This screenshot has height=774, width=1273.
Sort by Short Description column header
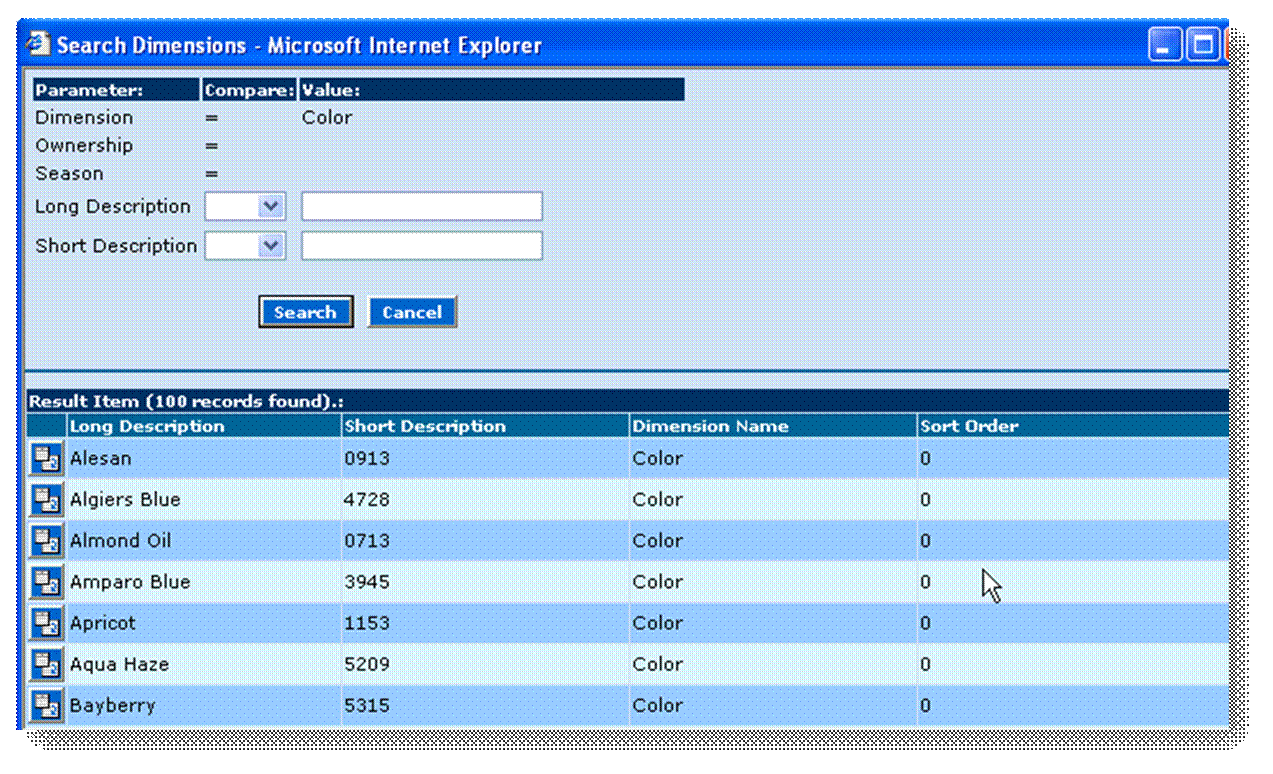pos(425,426)
